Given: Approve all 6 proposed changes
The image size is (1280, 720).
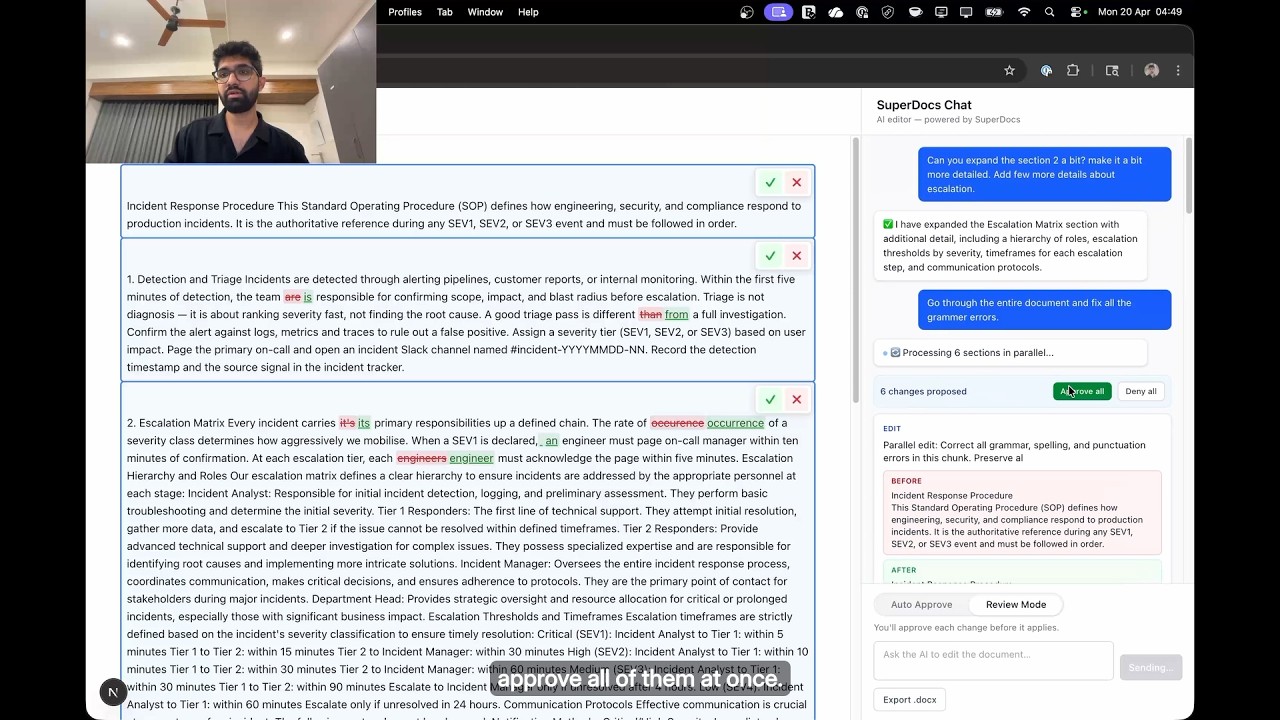Looking at the screenshot, I should (1082, 391).
